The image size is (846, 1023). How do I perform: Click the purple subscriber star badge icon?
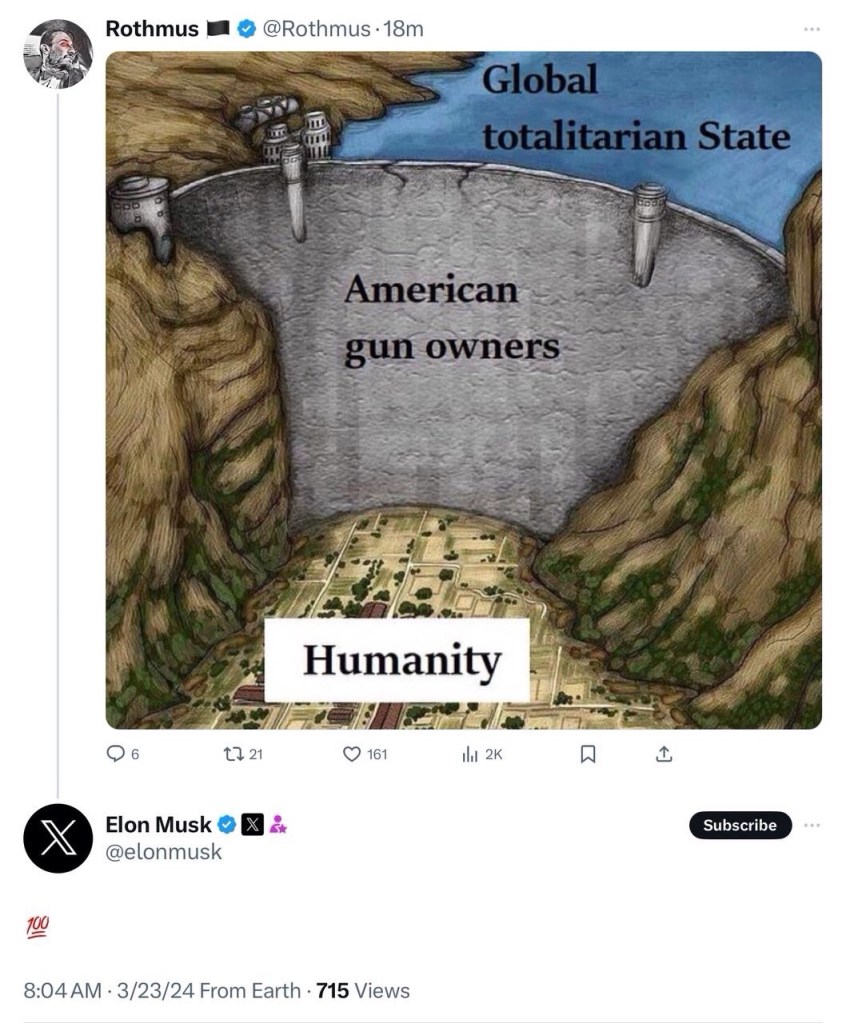pos(278,825)
